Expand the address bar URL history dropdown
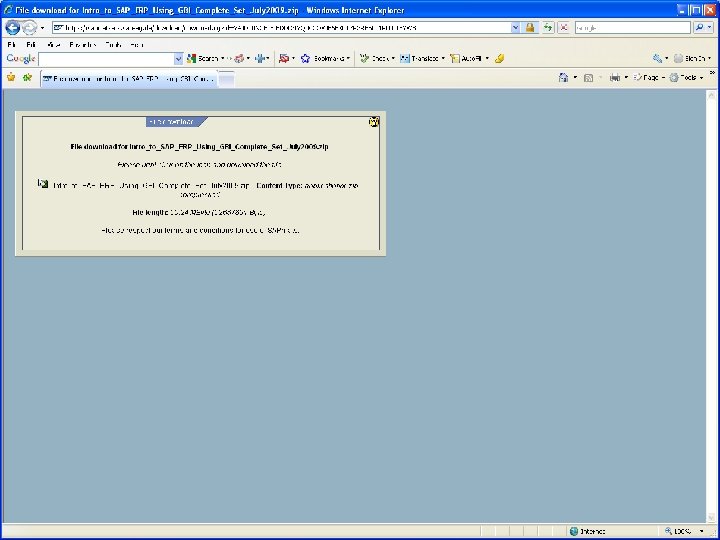The width and height of the screenshot is (720, 540). (x=515, y=28)
